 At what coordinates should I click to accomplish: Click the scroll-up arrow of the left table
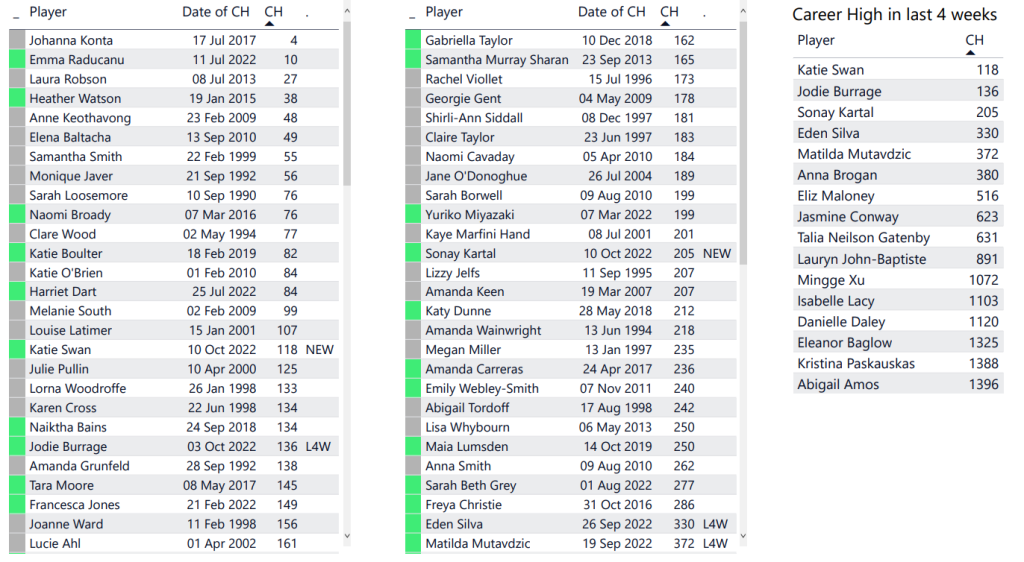346,12
